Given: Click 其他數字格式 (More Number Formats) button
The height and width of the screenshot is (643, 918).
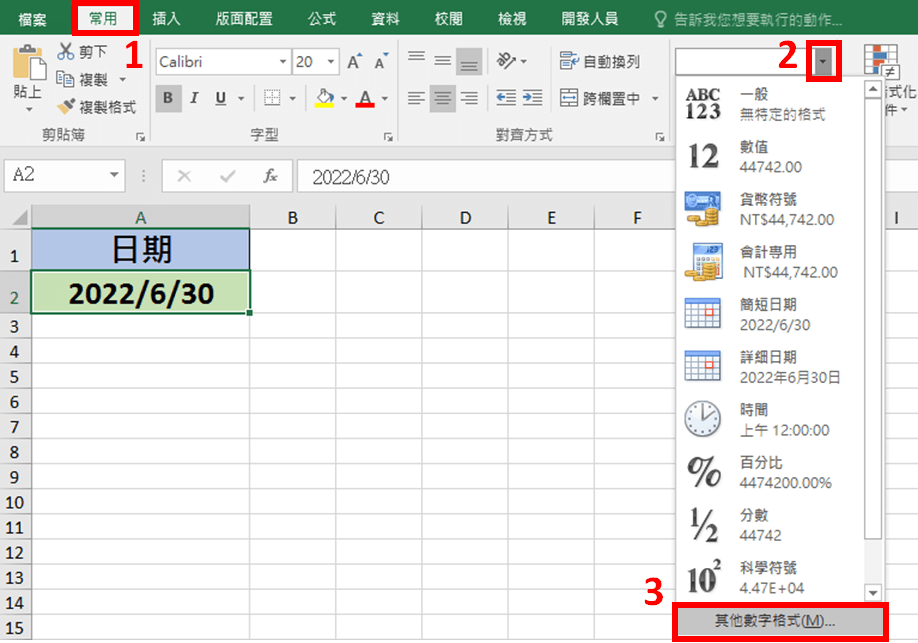Looking at the screenshot, I should 780,621.
